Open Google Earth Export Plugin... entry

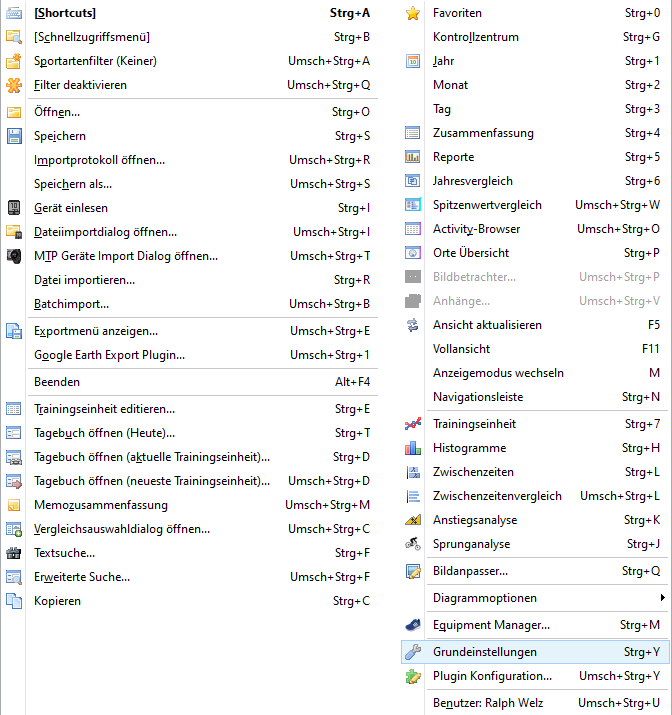click(190, 355)
